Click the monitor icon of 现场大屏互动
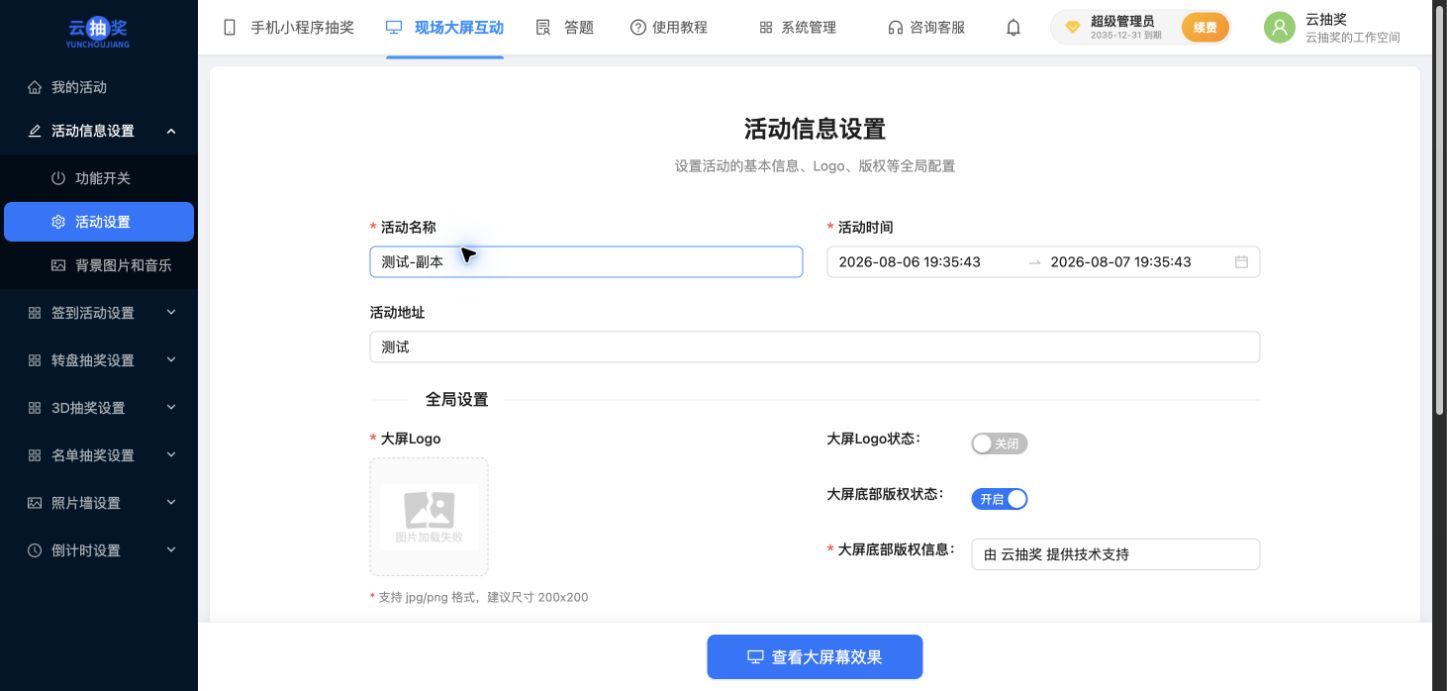Screen dimensions: 1447x691 394,28
